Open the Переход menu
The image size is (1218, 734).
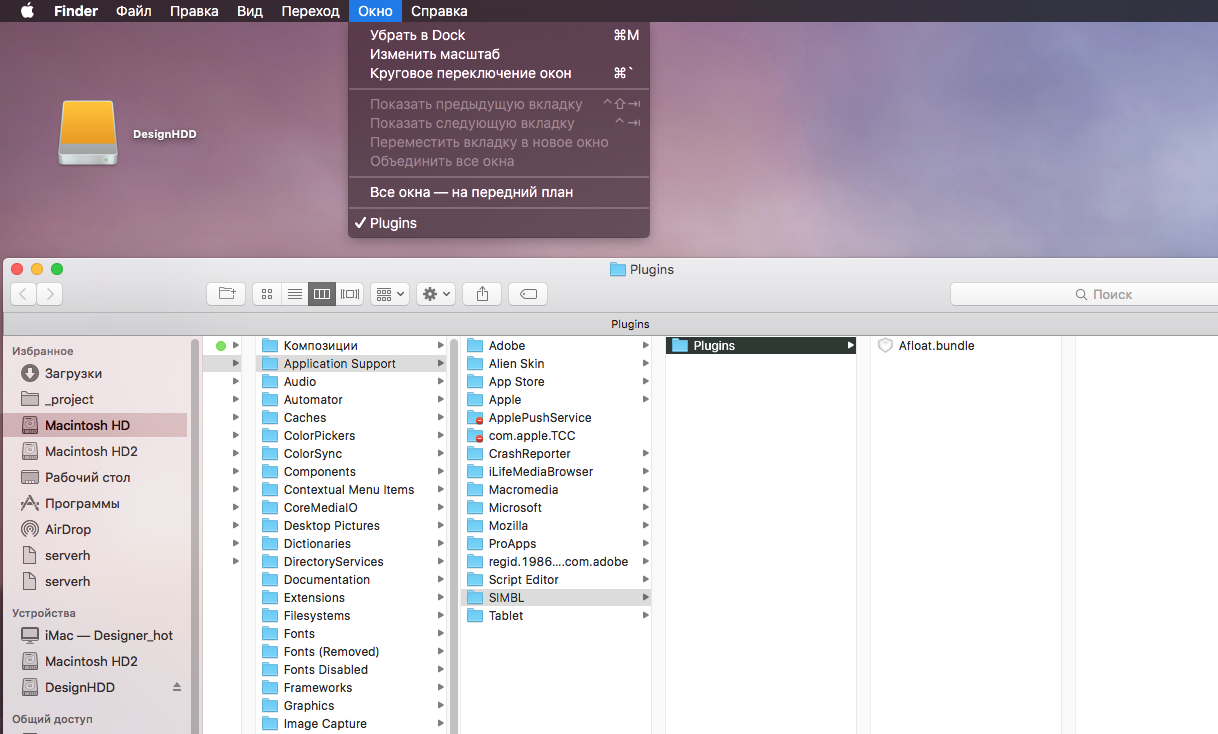click(310, 11)
